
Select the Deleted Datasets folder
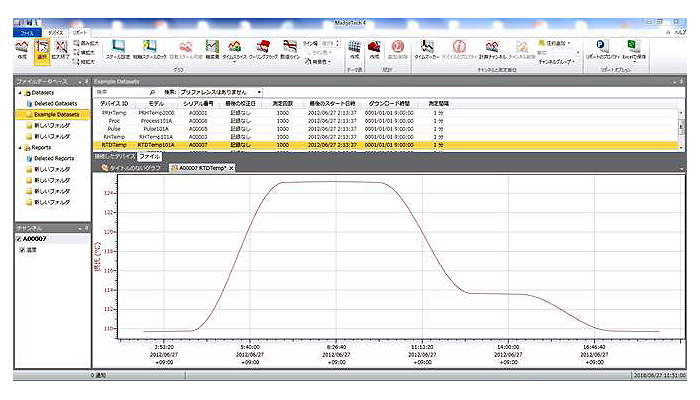coord(57,103)
